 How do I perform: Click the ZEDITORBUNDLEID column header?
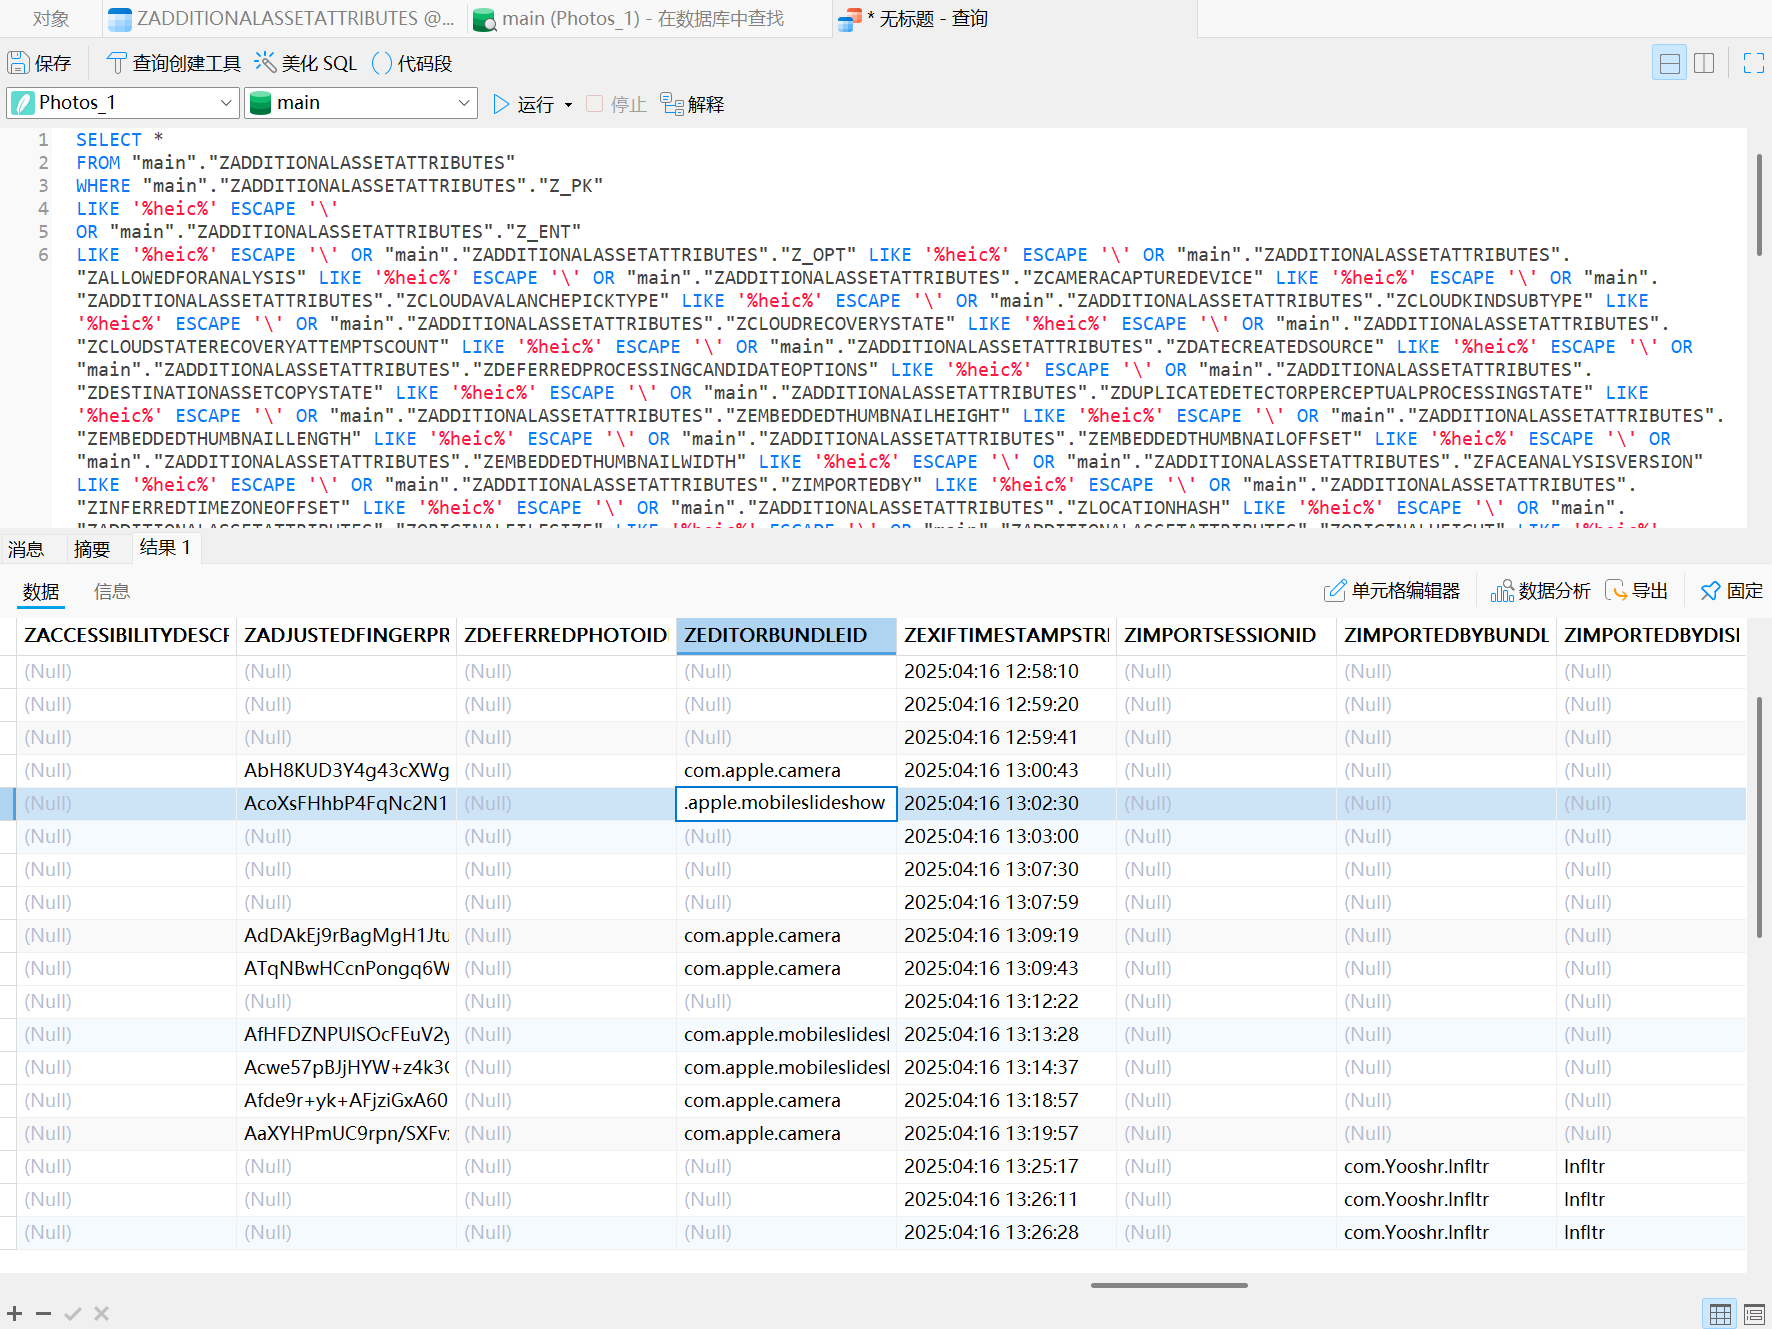(x=786, y=636)
